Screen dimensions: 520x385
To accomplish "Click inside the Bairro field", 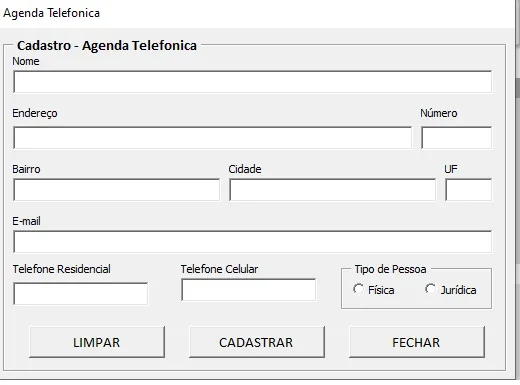I will (116, 190).
